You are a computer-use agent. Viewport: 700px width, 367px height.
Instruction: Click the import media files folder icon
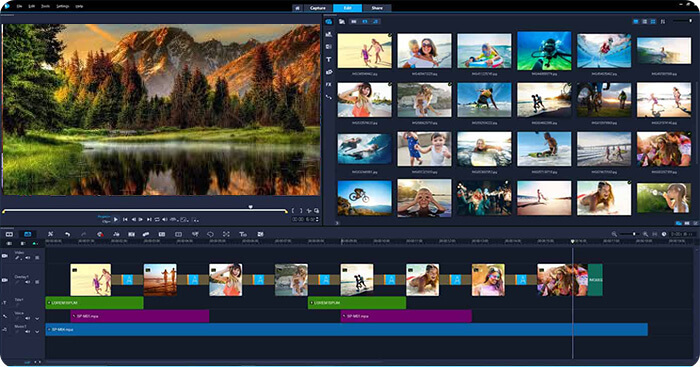click(x=342, y=21)
